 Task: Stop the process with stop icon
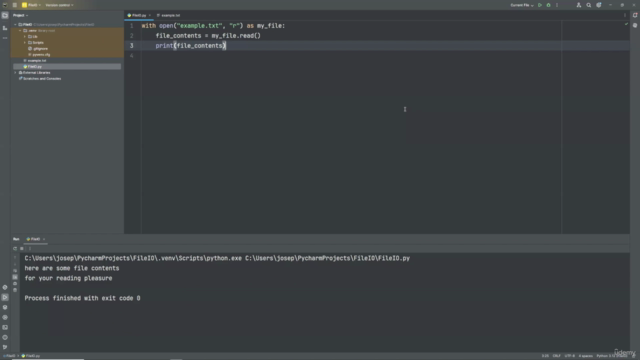tap(22, 248)
